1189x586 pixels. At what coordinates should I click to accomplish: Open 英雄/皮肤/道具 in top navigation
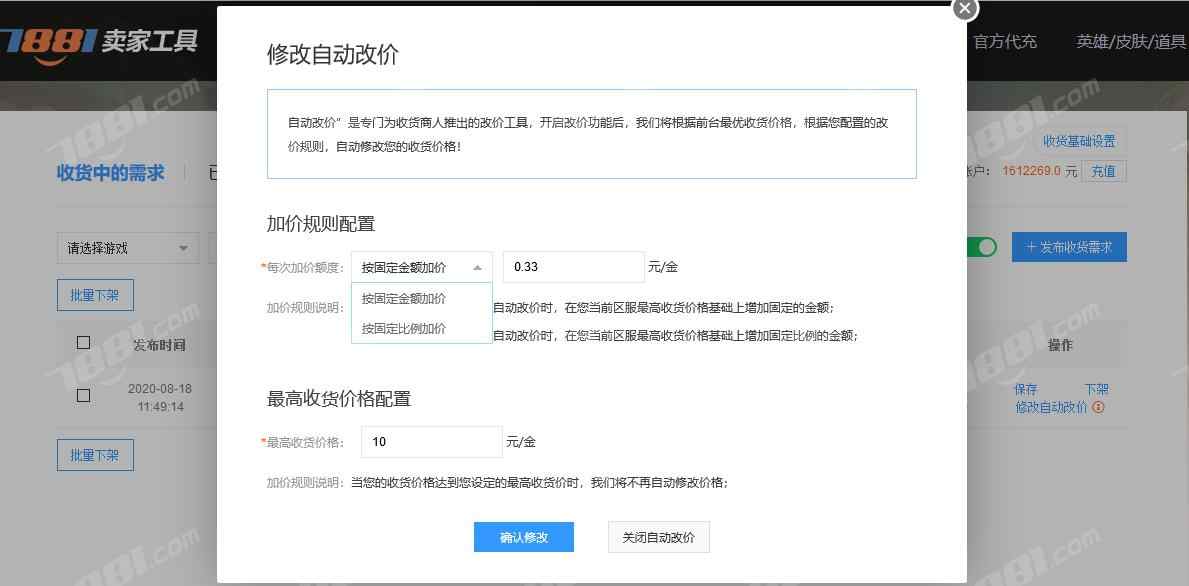tap(1131, 42)
